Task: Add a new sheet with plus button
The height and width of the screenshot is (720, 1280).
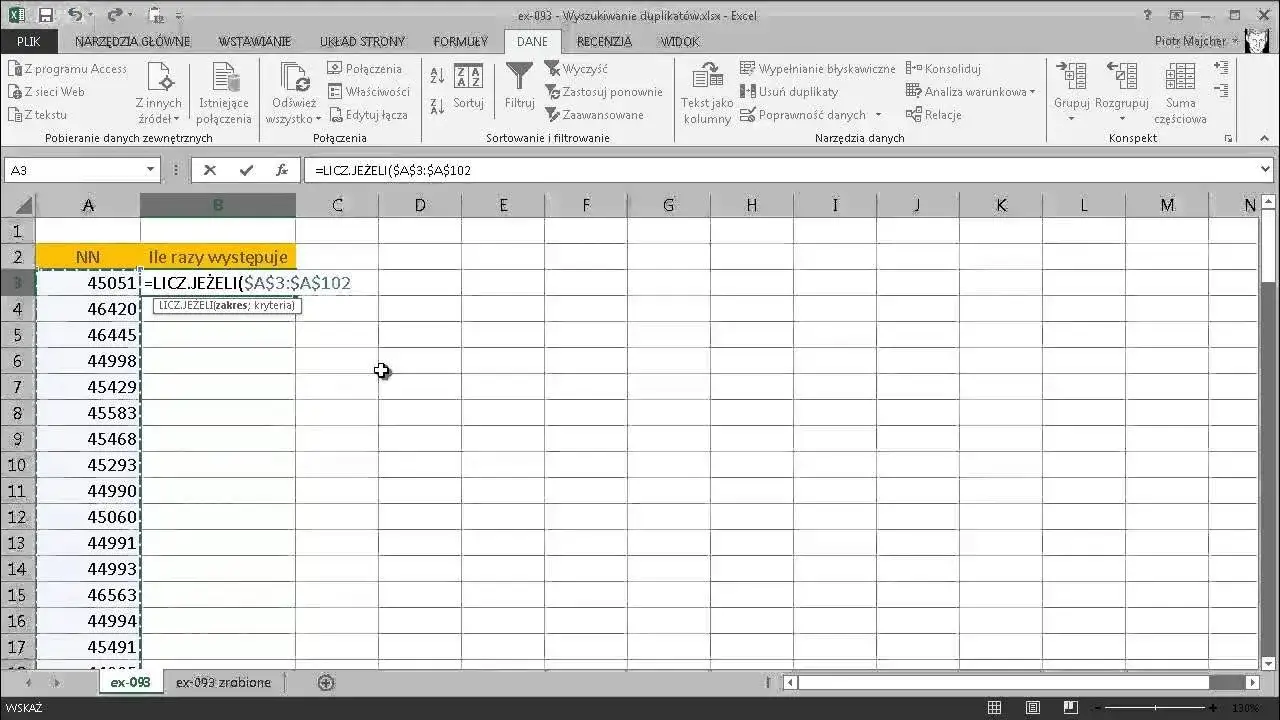Action: [326, 682]
